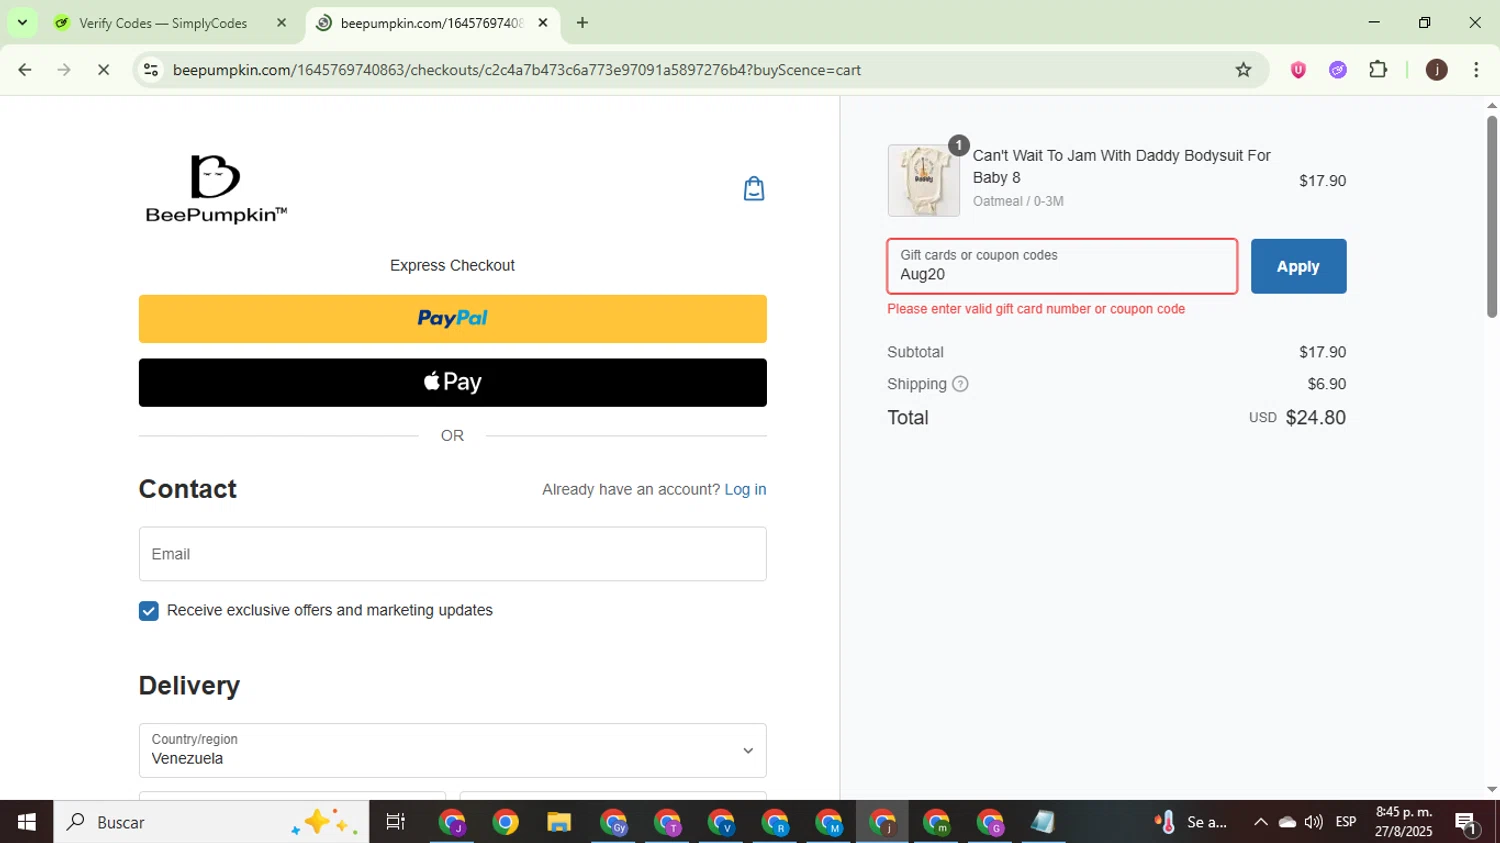Switch the ESP input language
This screenshot has height=843, width=1500.
point(1346,822)
